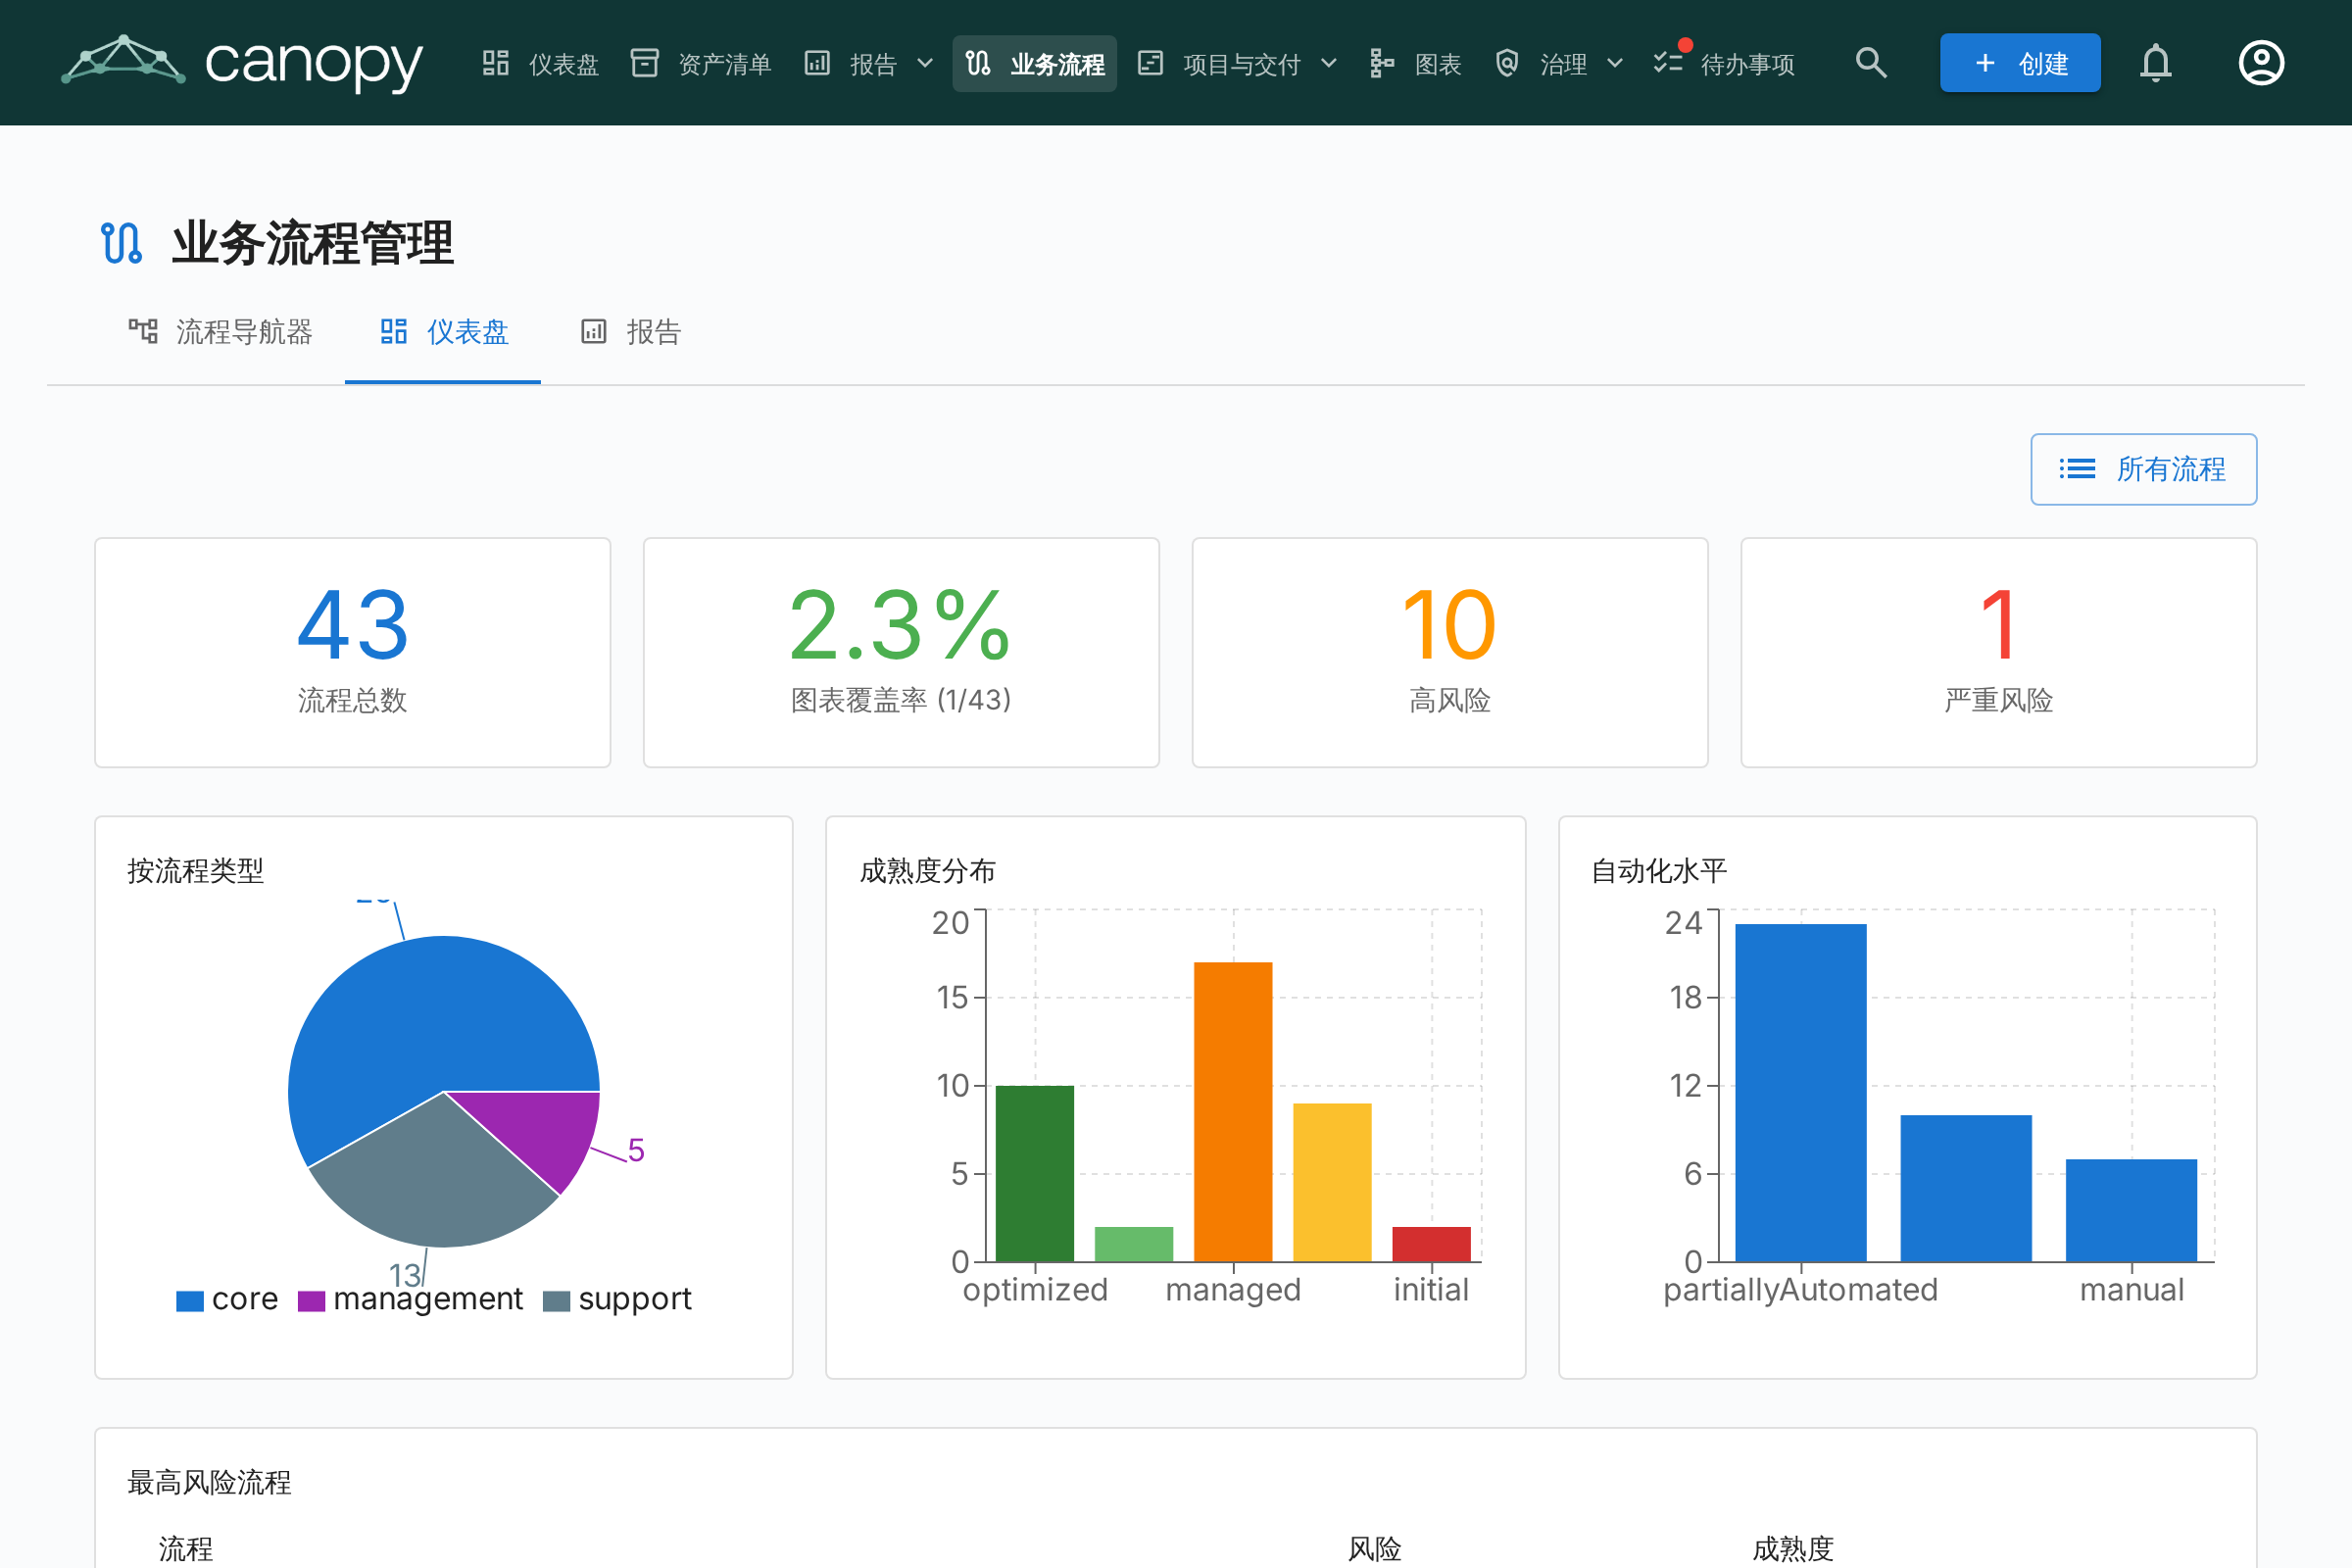
Task: Click the 业务流程 route icon in top nav
Action: tap(978, 63)
